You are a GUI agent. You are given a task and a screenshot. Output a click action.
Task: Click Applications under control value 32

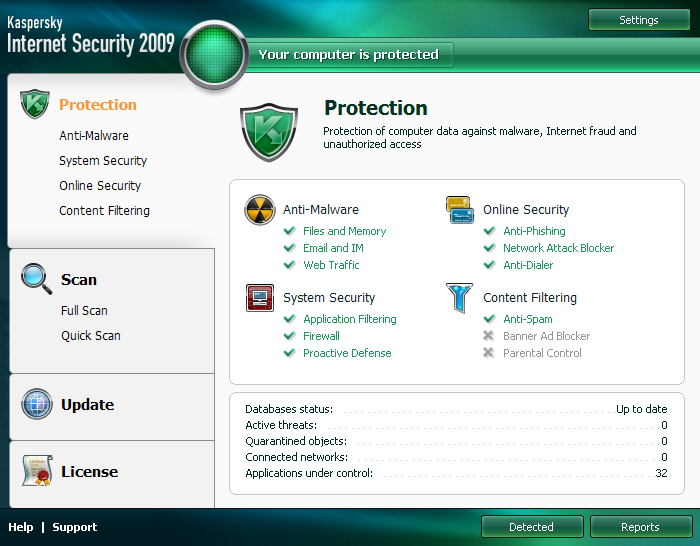tap(661, 473)
